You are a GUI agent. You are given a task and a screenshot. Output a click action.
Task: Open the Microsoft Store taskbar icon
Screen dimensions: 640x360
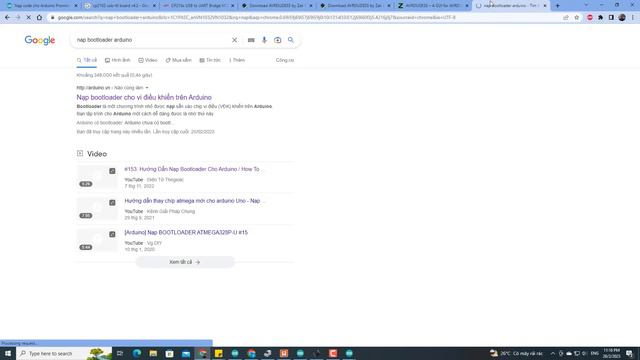[169, 353]
